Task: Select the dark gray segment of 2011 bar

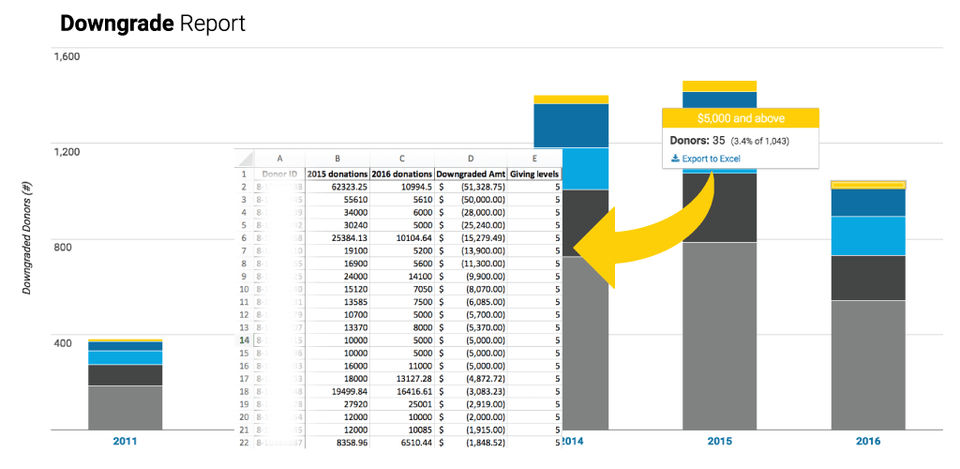Action: pyautogui.click(x=125, y=375)
